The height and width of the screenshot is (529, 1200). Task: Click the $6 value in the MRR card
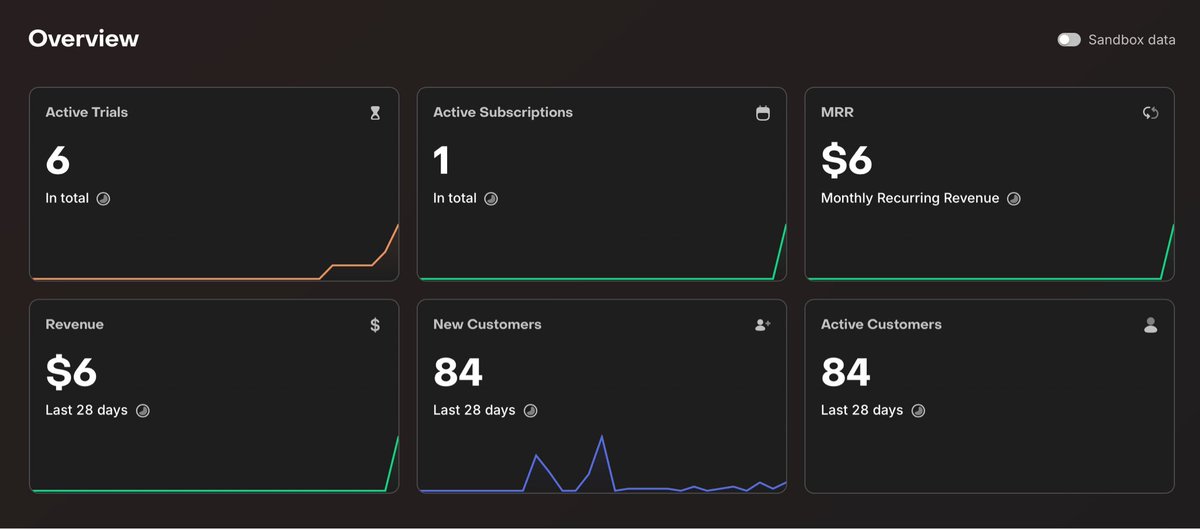click(847, 161)
